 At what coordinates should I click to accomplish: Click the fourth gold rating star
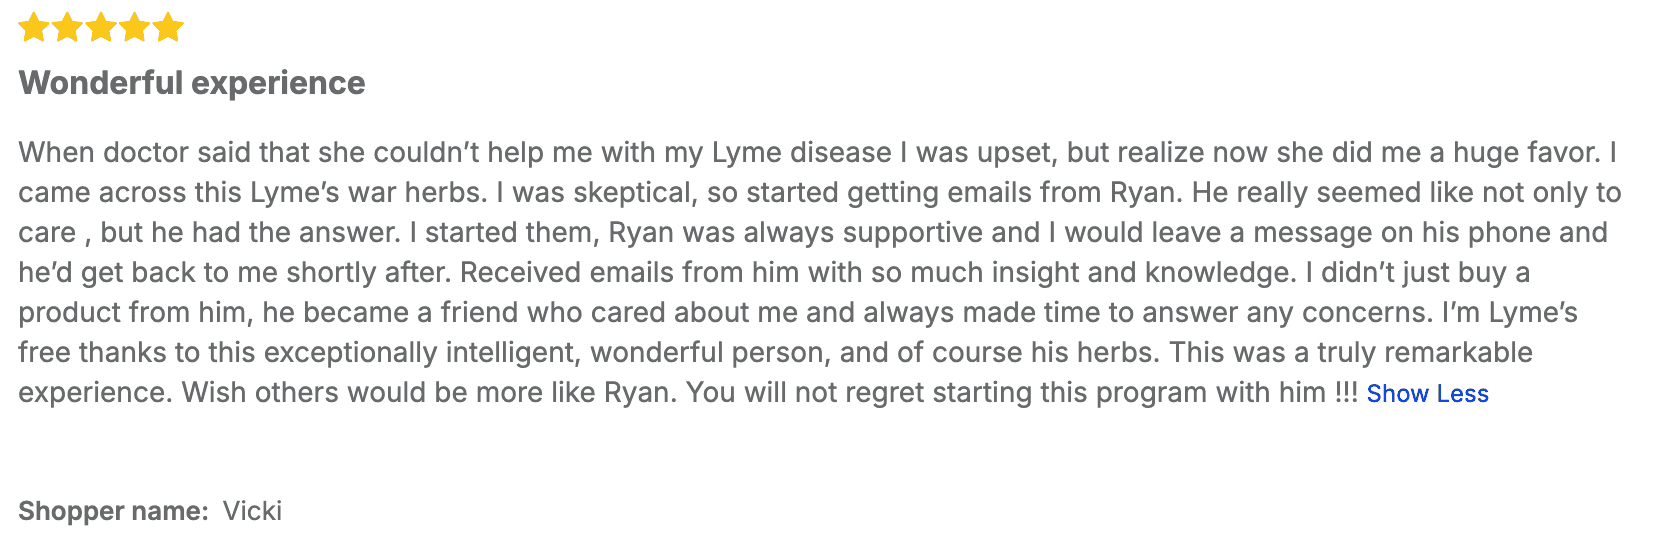[x=135, y=27]
